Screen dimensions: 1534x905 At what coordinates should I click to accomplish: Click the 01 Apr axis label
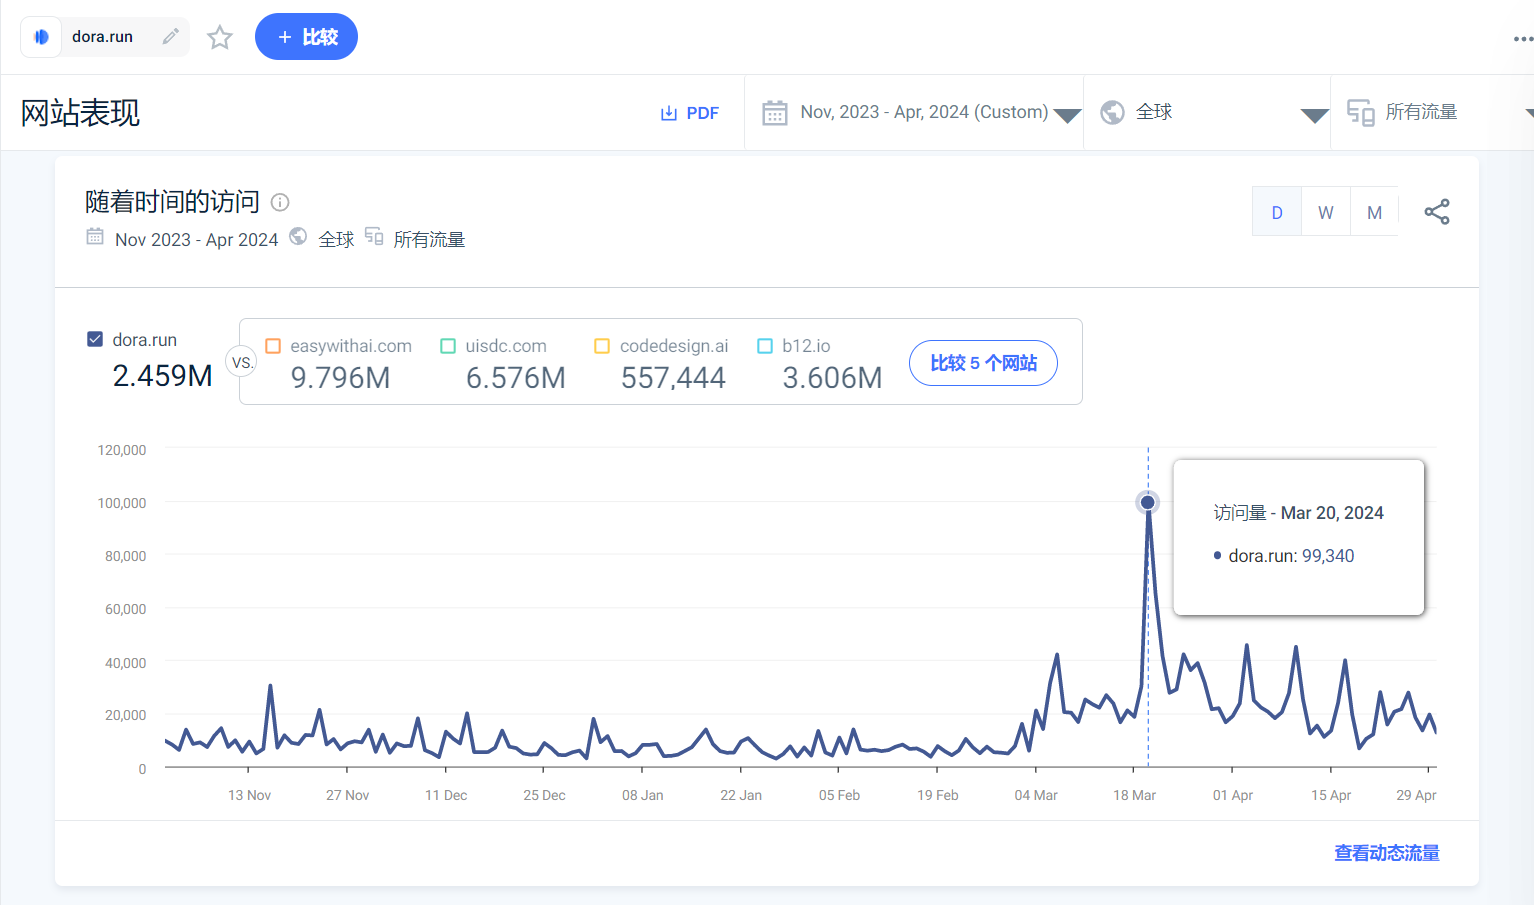click(1233, 795)
